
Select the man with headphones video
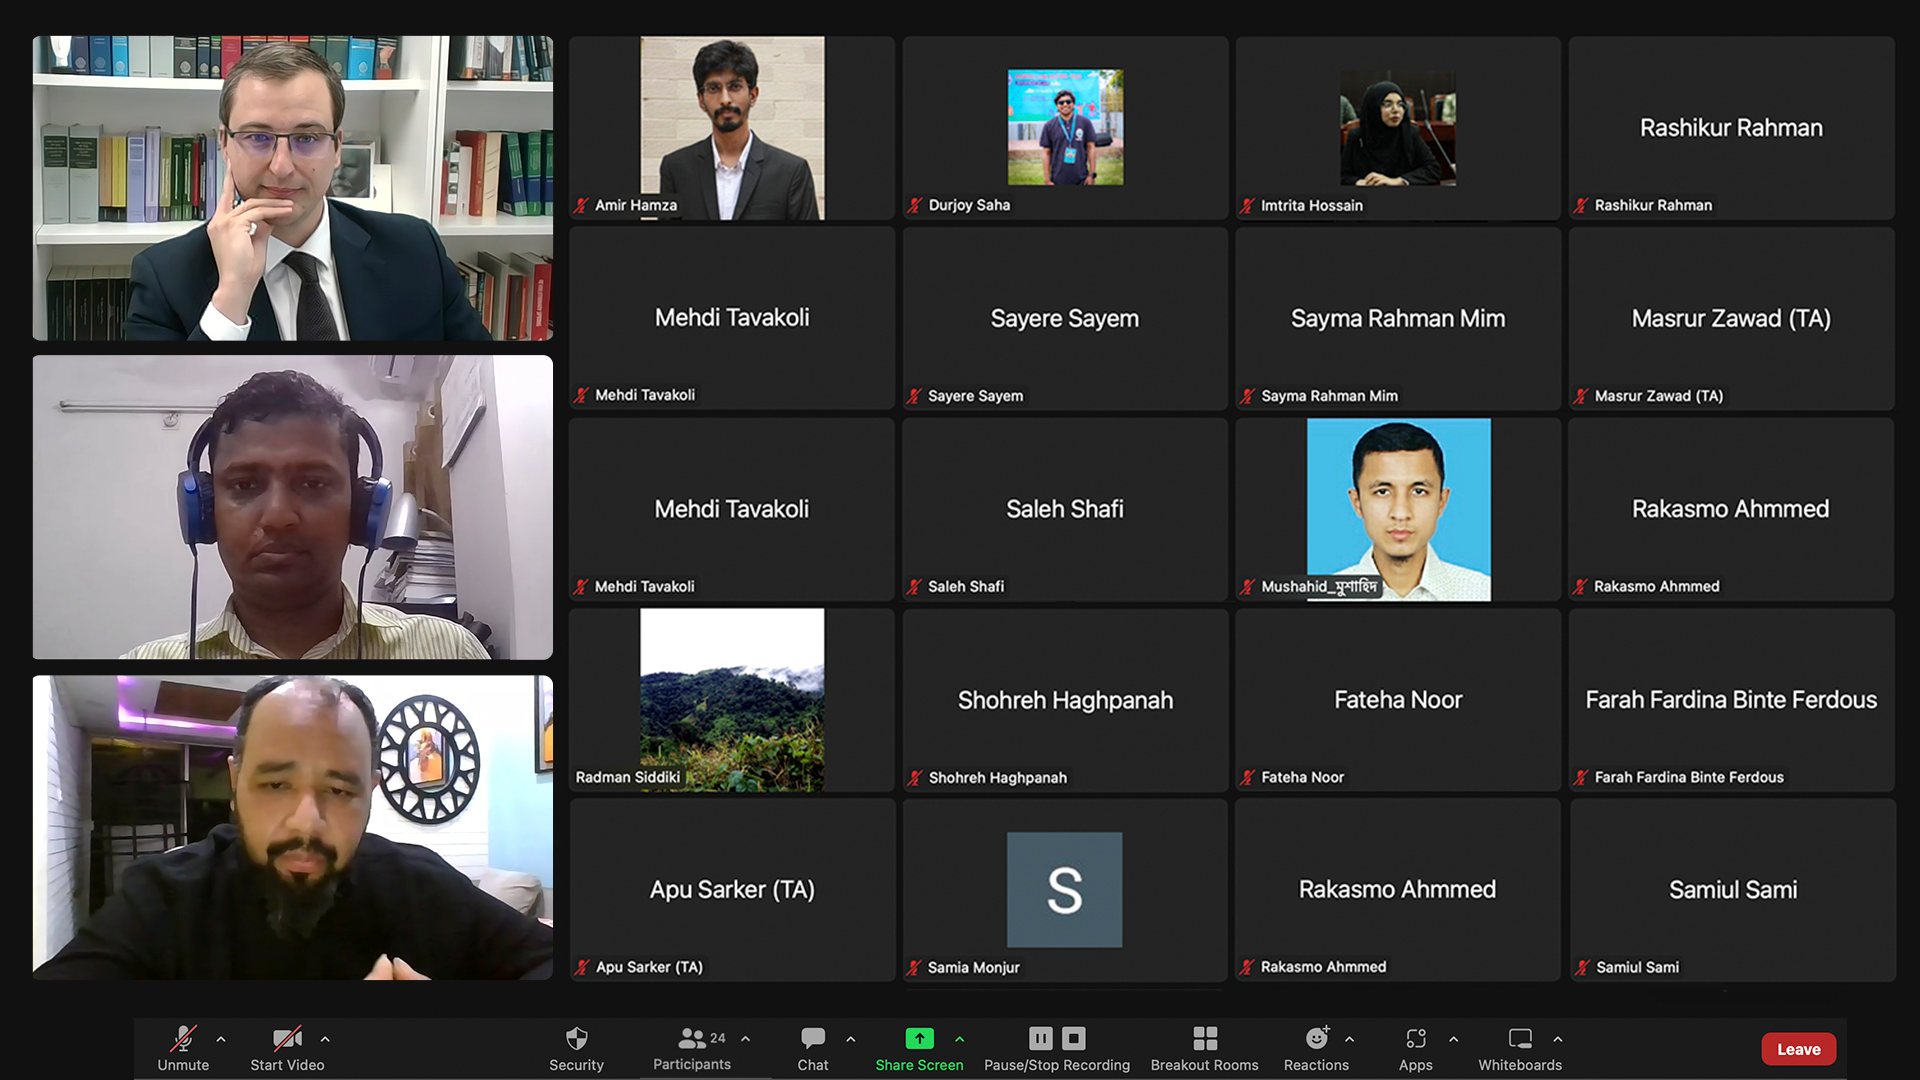point(292,507)
